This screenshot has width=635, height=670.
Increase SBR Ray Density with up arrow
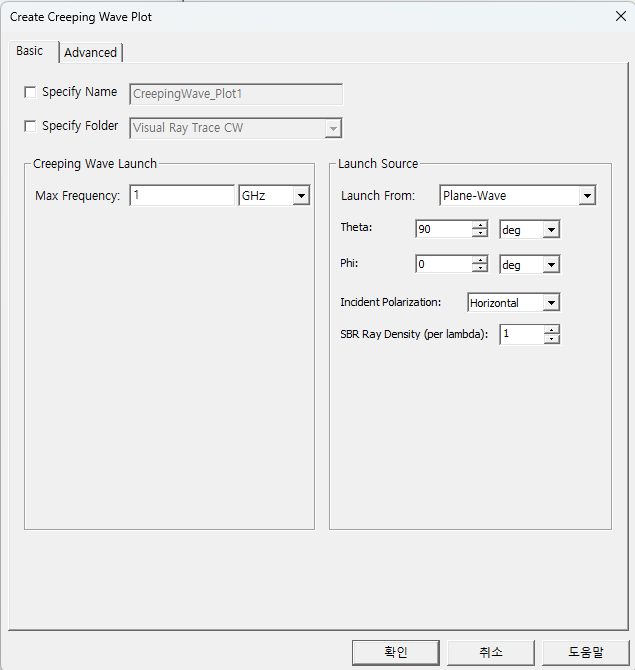tap(552, 329)
